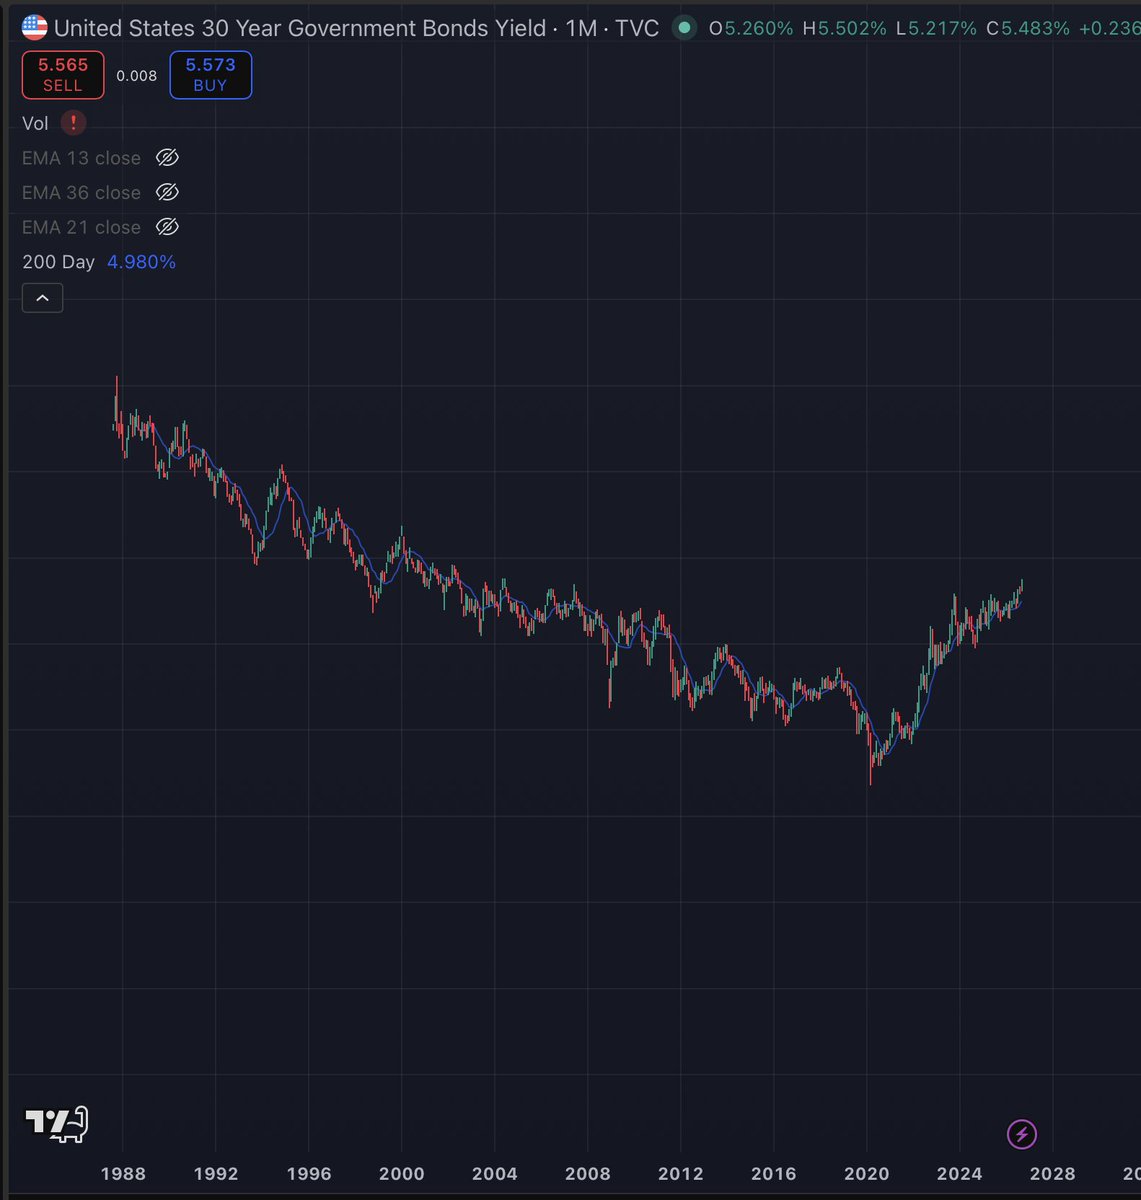Click the TradingView logo in the chart corner
The image size is (1141, 1200).
tap(57, 1124)
